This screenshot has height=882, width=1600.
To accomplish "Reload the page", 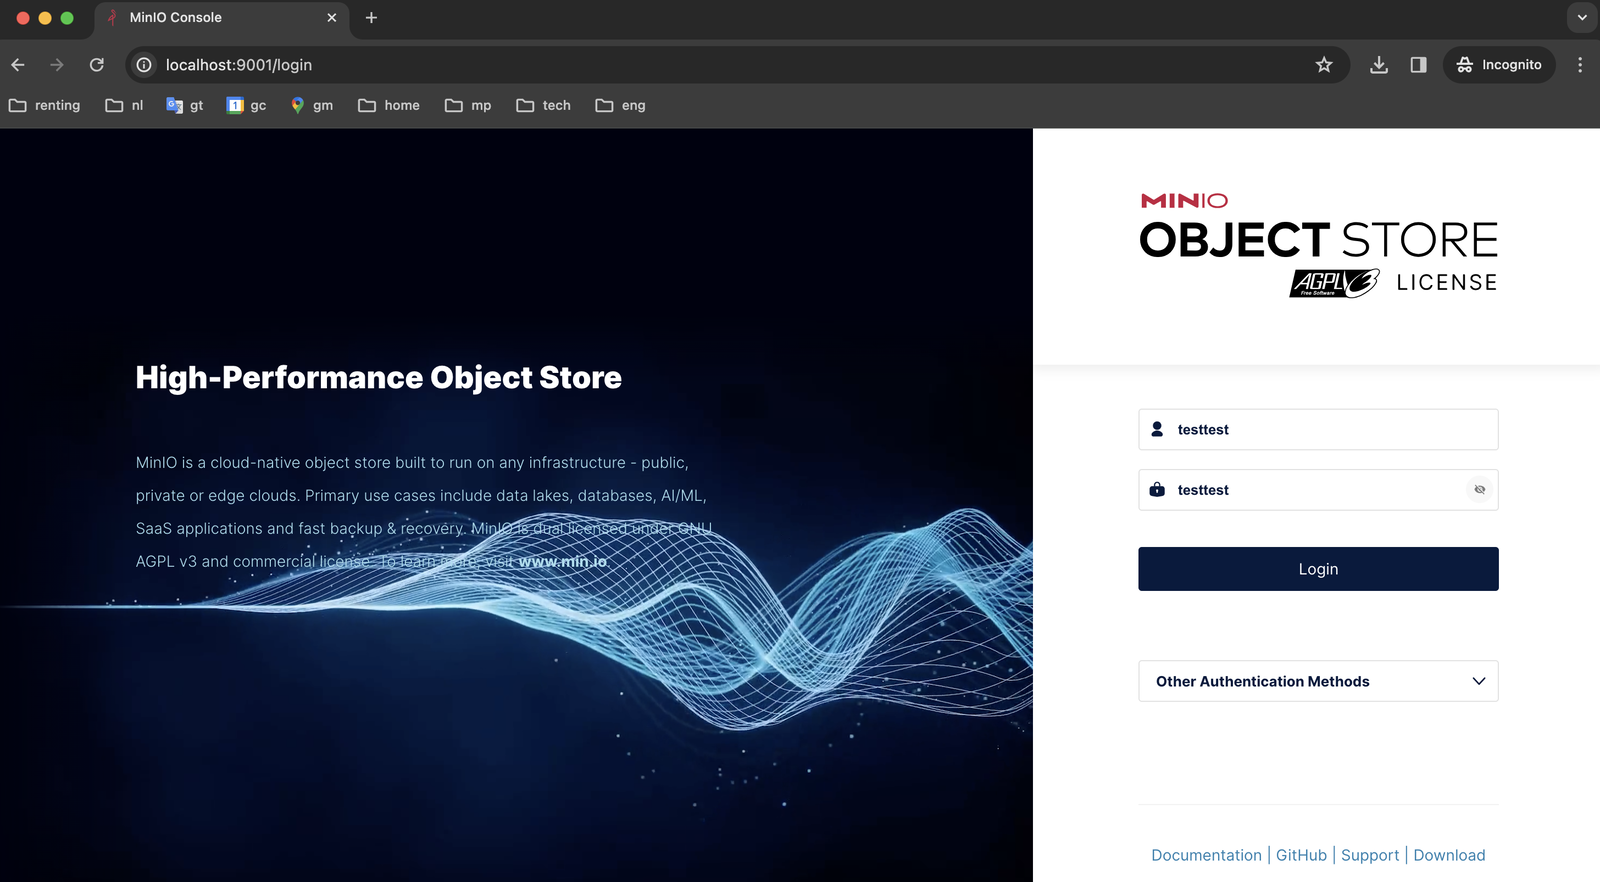I will point(97,65).
